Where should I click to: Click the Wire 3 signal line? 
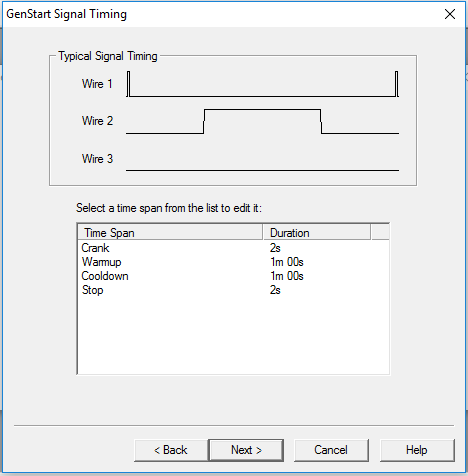pos(262,170)
